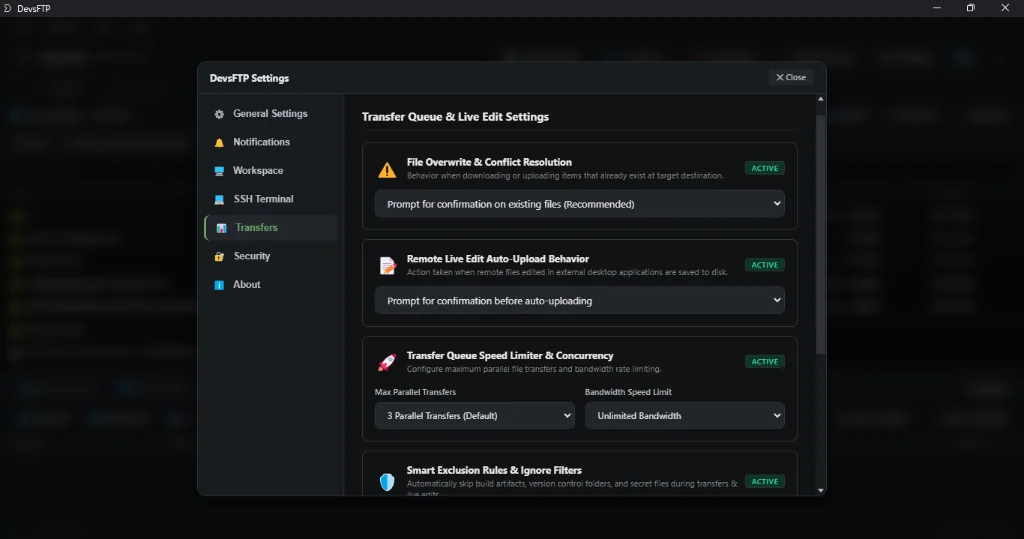Click 'Transfer Queue Speed Limiter & Concurrency' title
The height and width of the screenshot is (539, 1024).
point(510,355)
